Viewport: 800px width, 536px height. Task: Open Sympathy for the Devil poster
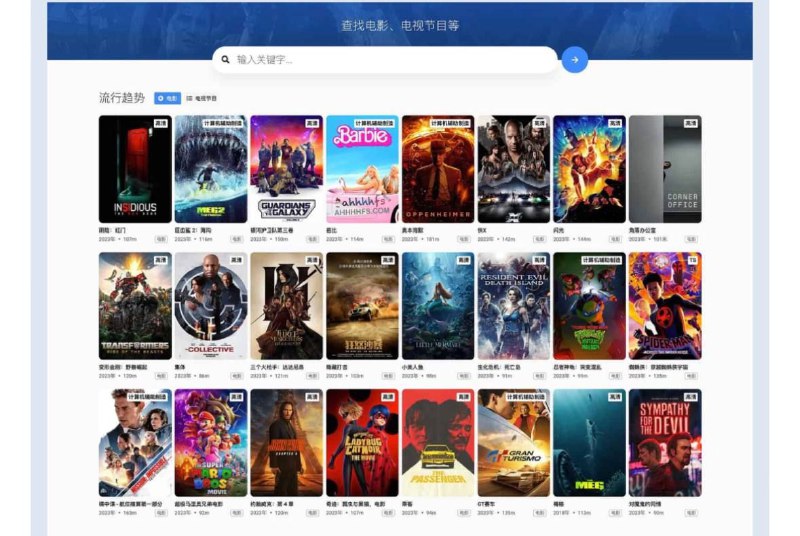[665, 443]
